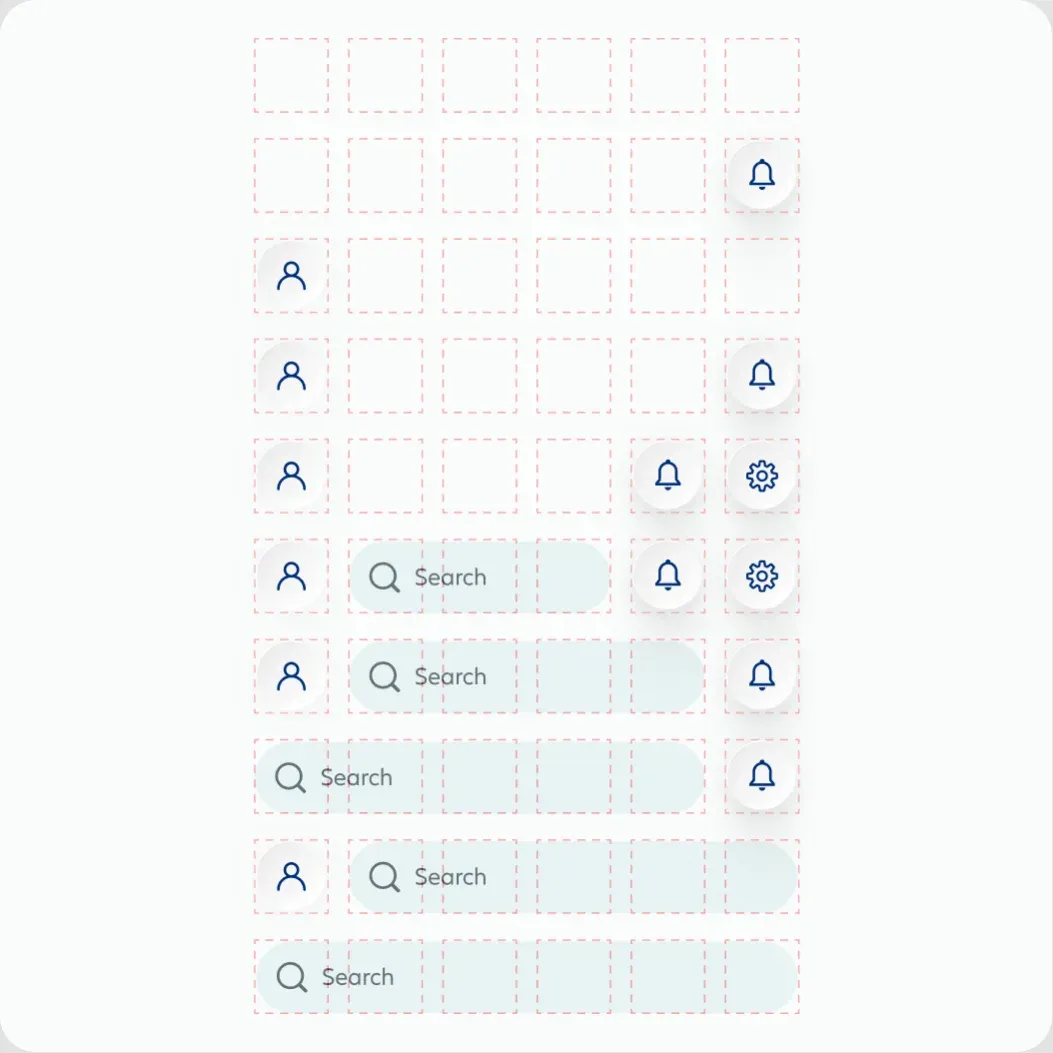
Task: Select the user icon in the row with user, search and bell only
Action: [x=291, y=676]
